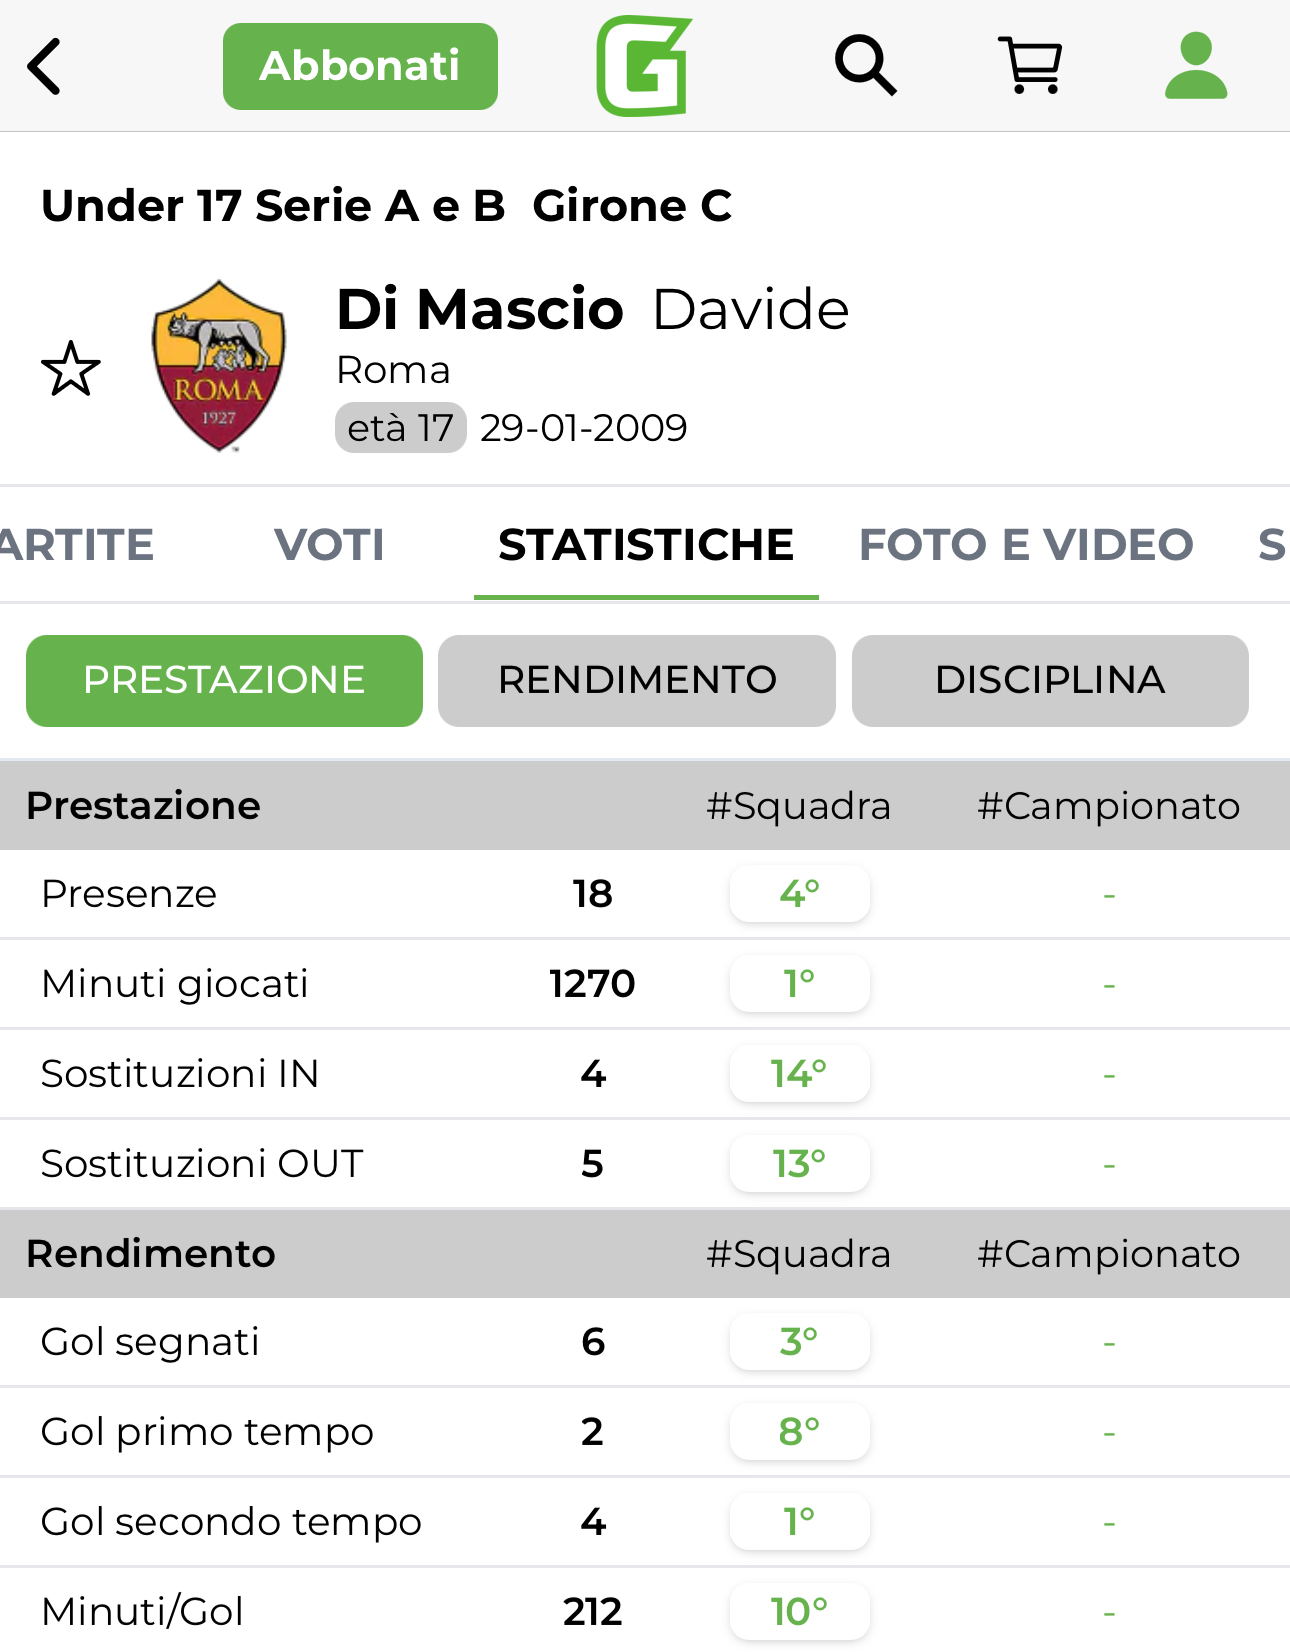Open search with the magnifier icon

pyautogui.click(x=865, y=66)
